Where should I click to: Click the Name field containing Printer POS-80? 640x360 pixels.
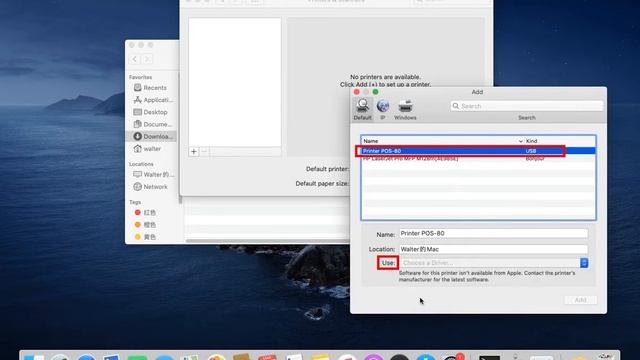493,233
